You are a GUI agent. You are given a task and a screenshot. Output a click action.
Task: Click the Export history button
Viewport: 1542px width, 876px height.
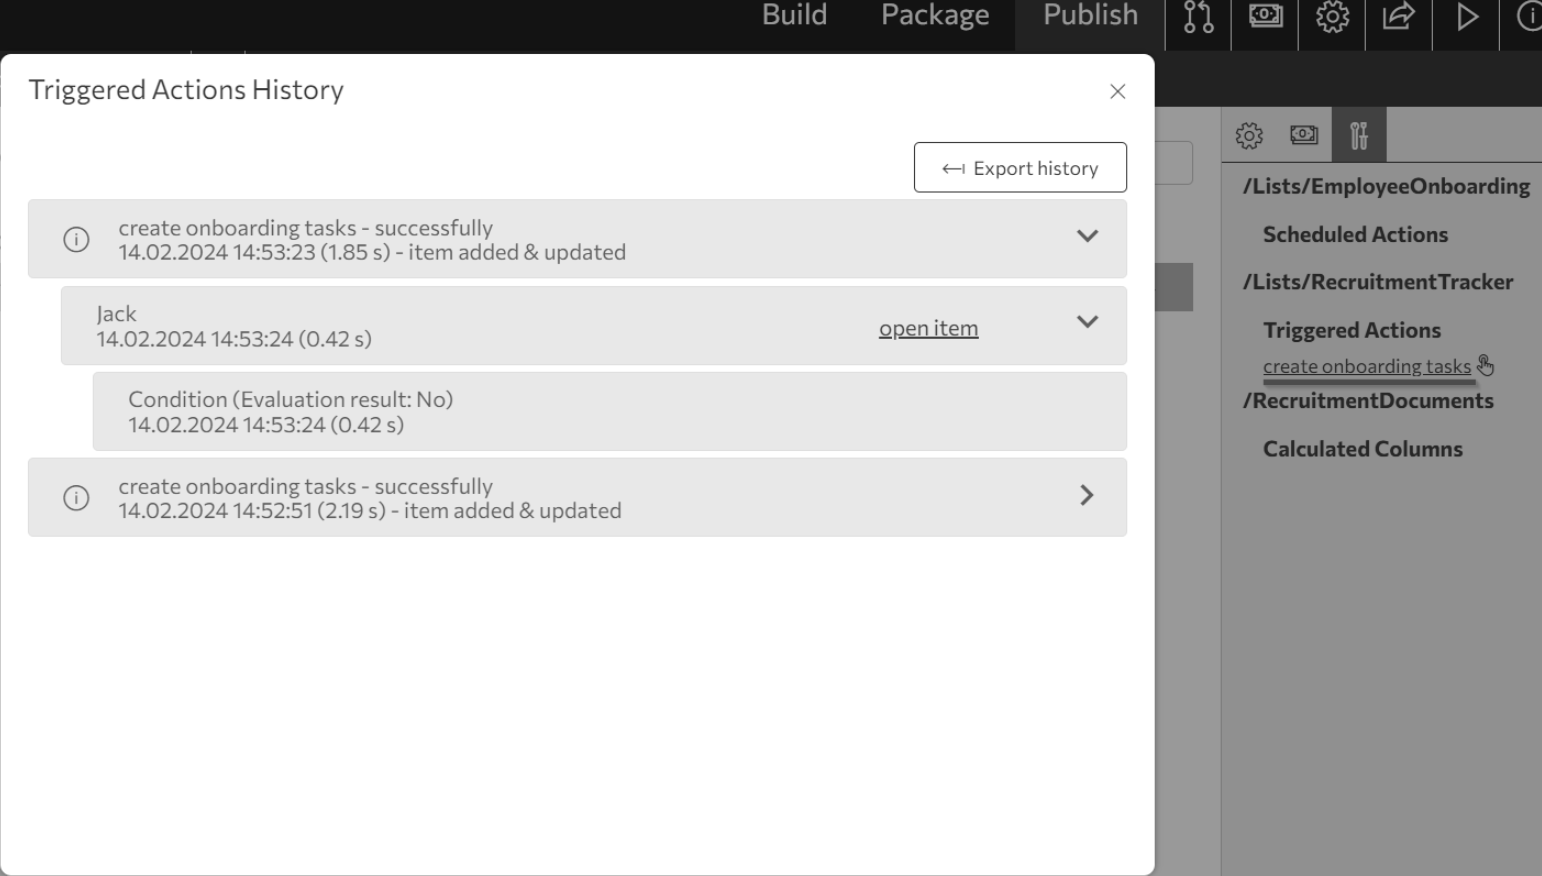pos(1020,168)
